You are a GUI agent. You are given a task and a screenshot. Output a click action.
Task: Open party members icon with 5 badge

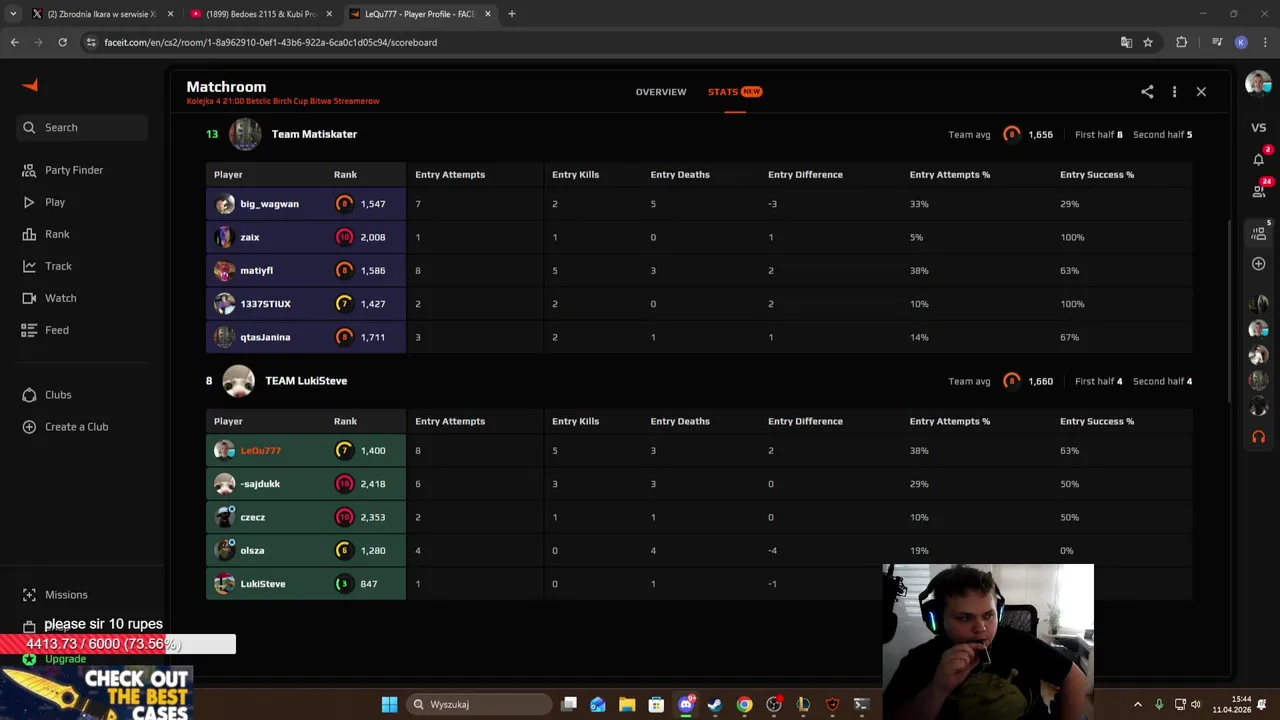[1258, 233]
